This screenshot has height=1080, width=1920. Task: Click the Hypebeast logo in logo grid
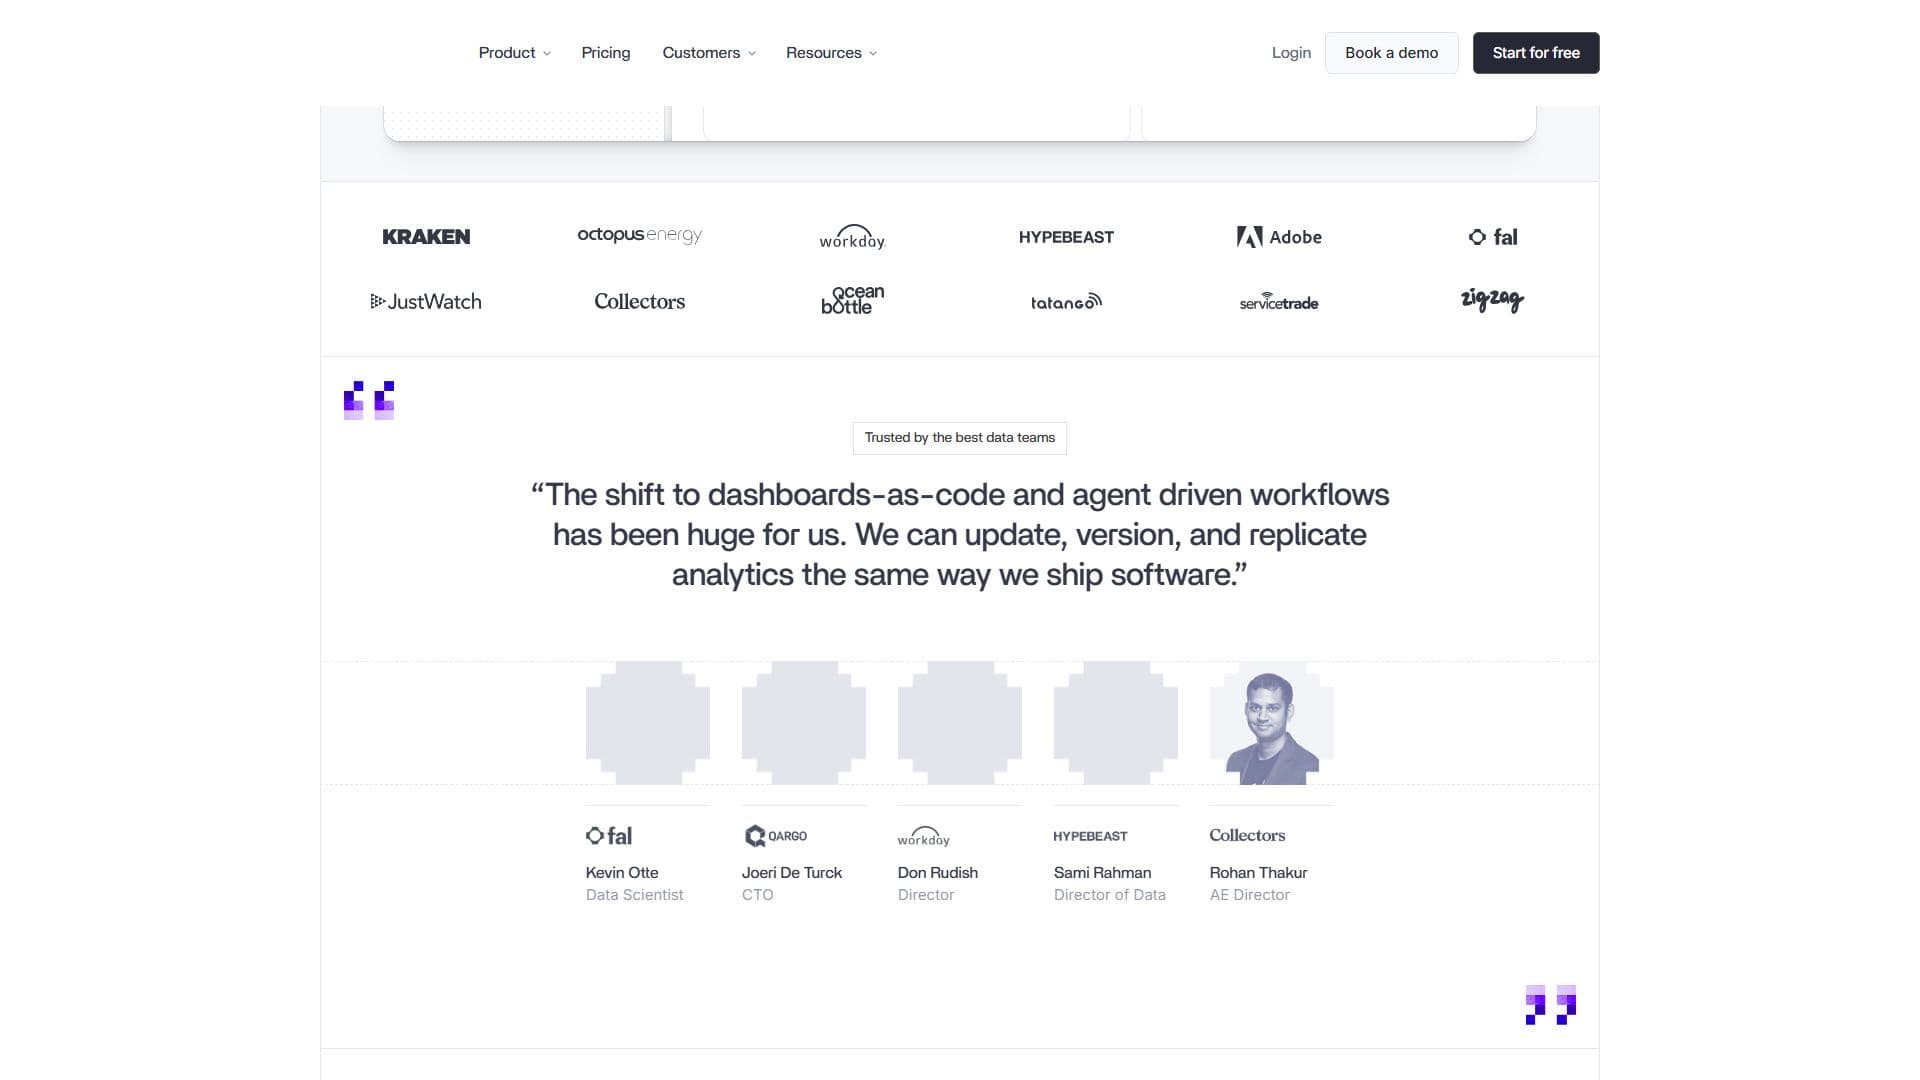click(x=1066, y=237)
